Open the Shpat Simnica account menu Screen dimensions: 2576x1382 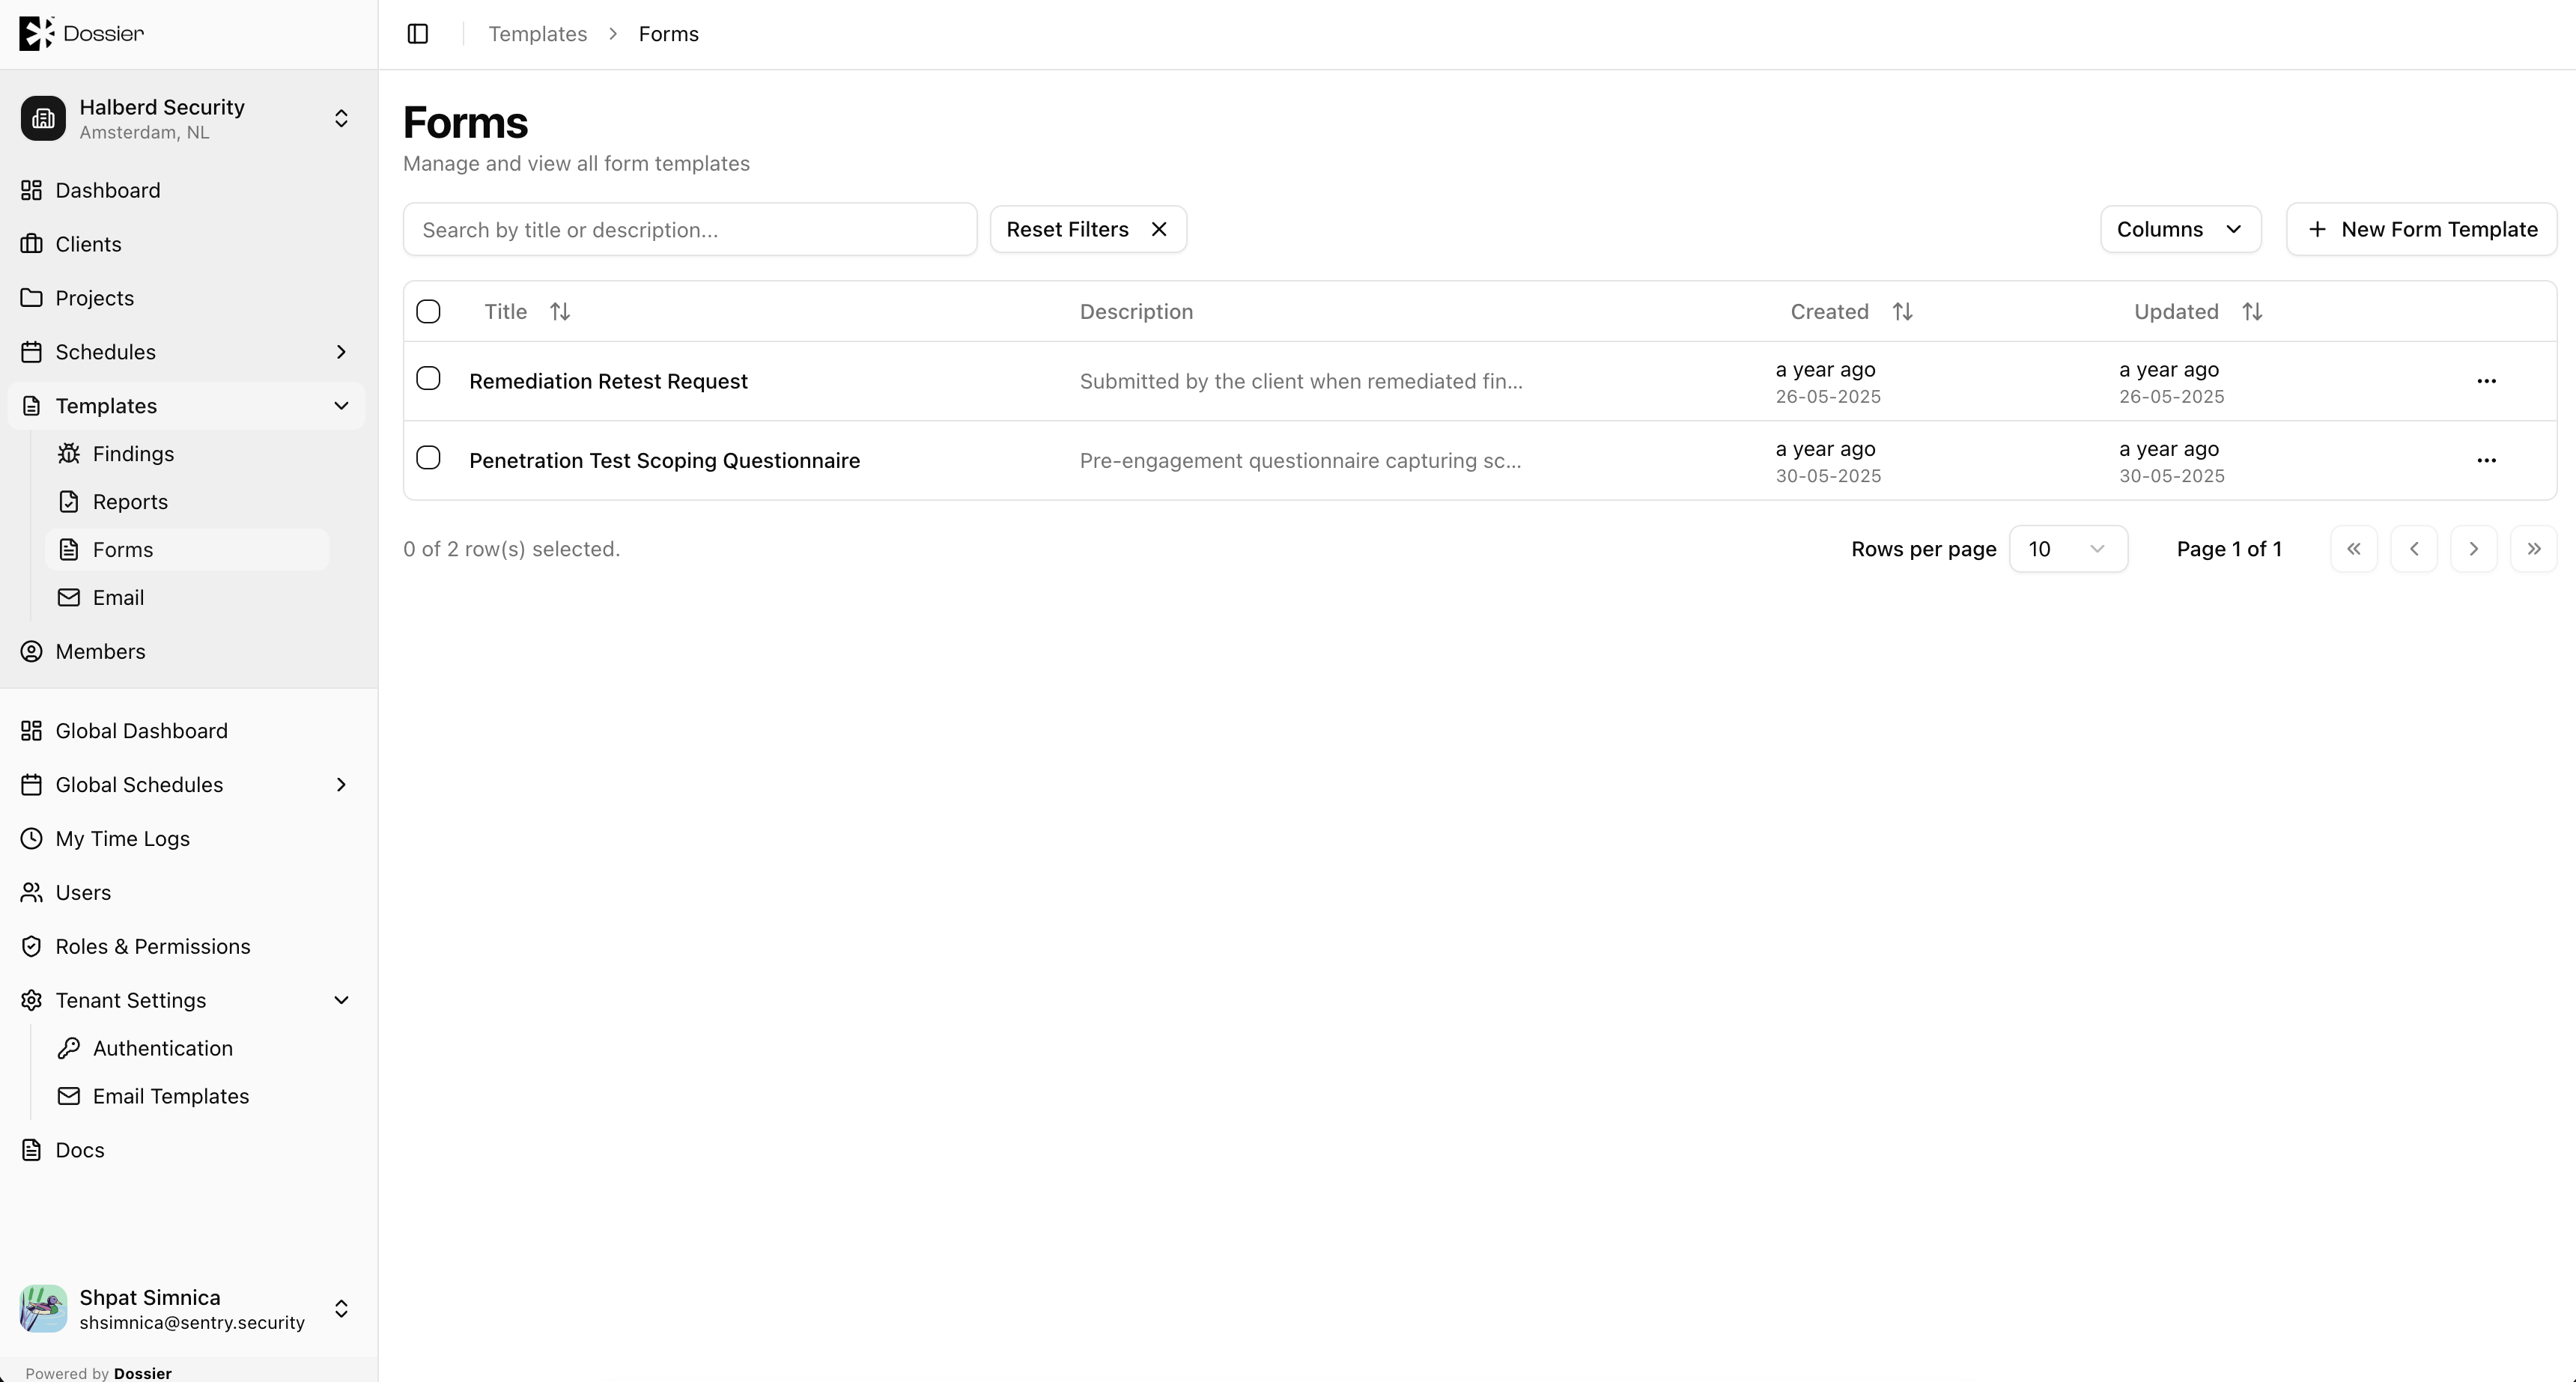point(186,1308)
